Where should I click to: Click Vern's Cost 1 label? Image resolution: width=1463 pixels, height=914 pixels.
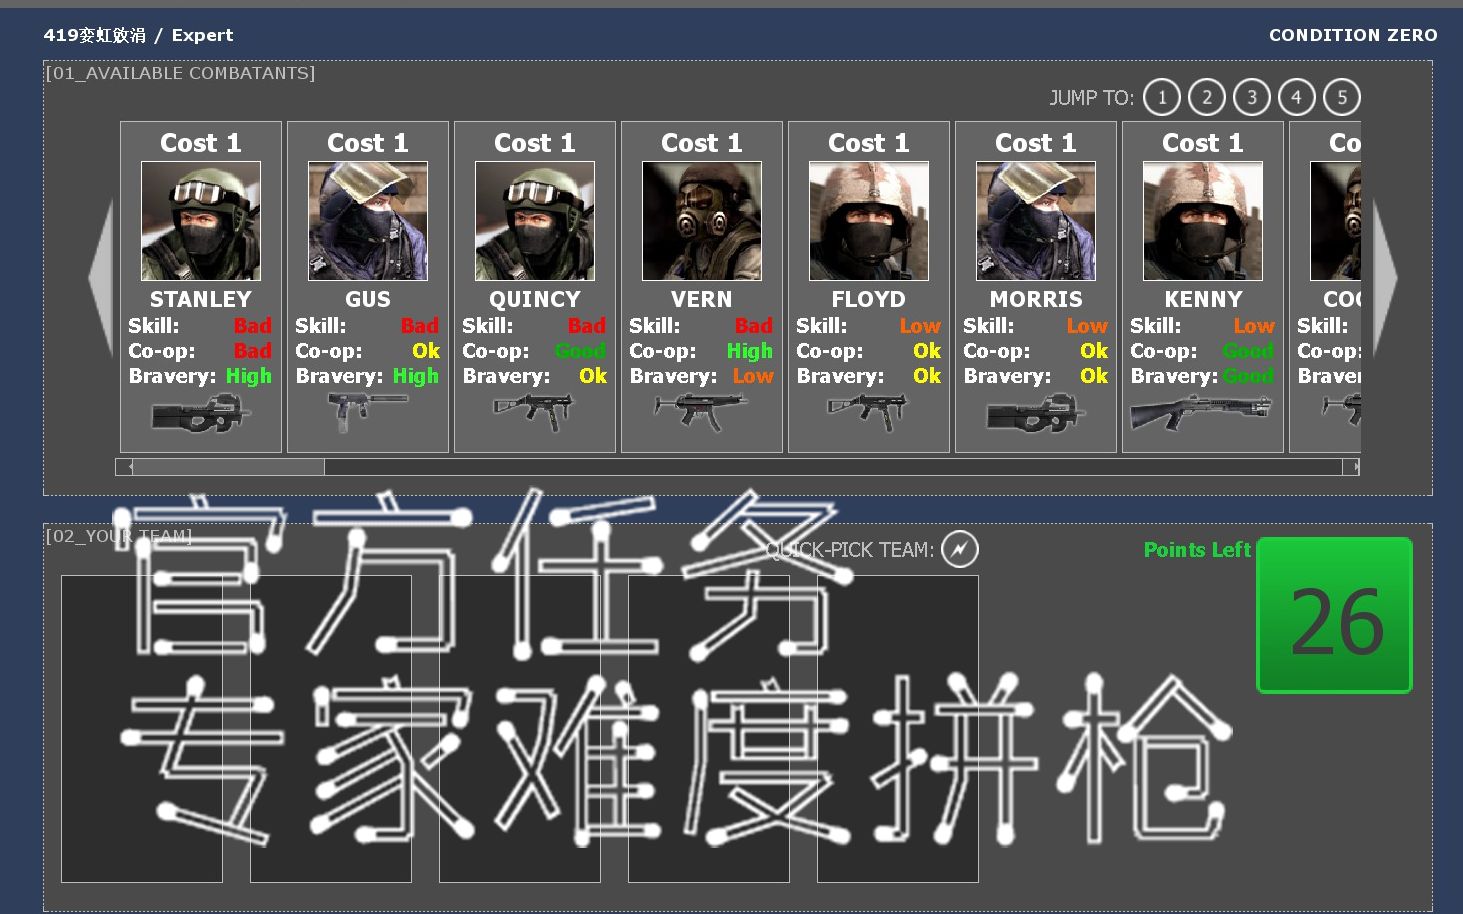702,143
